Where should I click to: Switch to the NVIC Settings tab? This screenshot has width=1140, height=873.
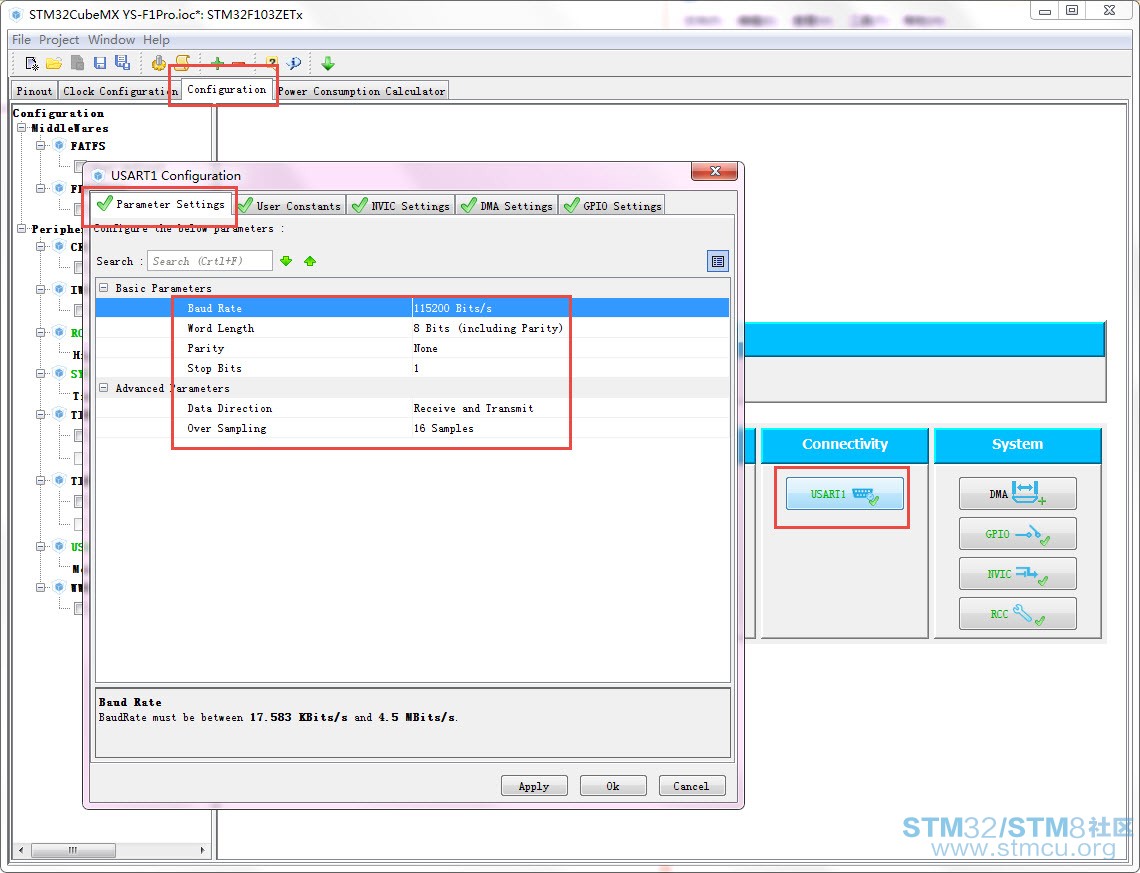(401, 206)
